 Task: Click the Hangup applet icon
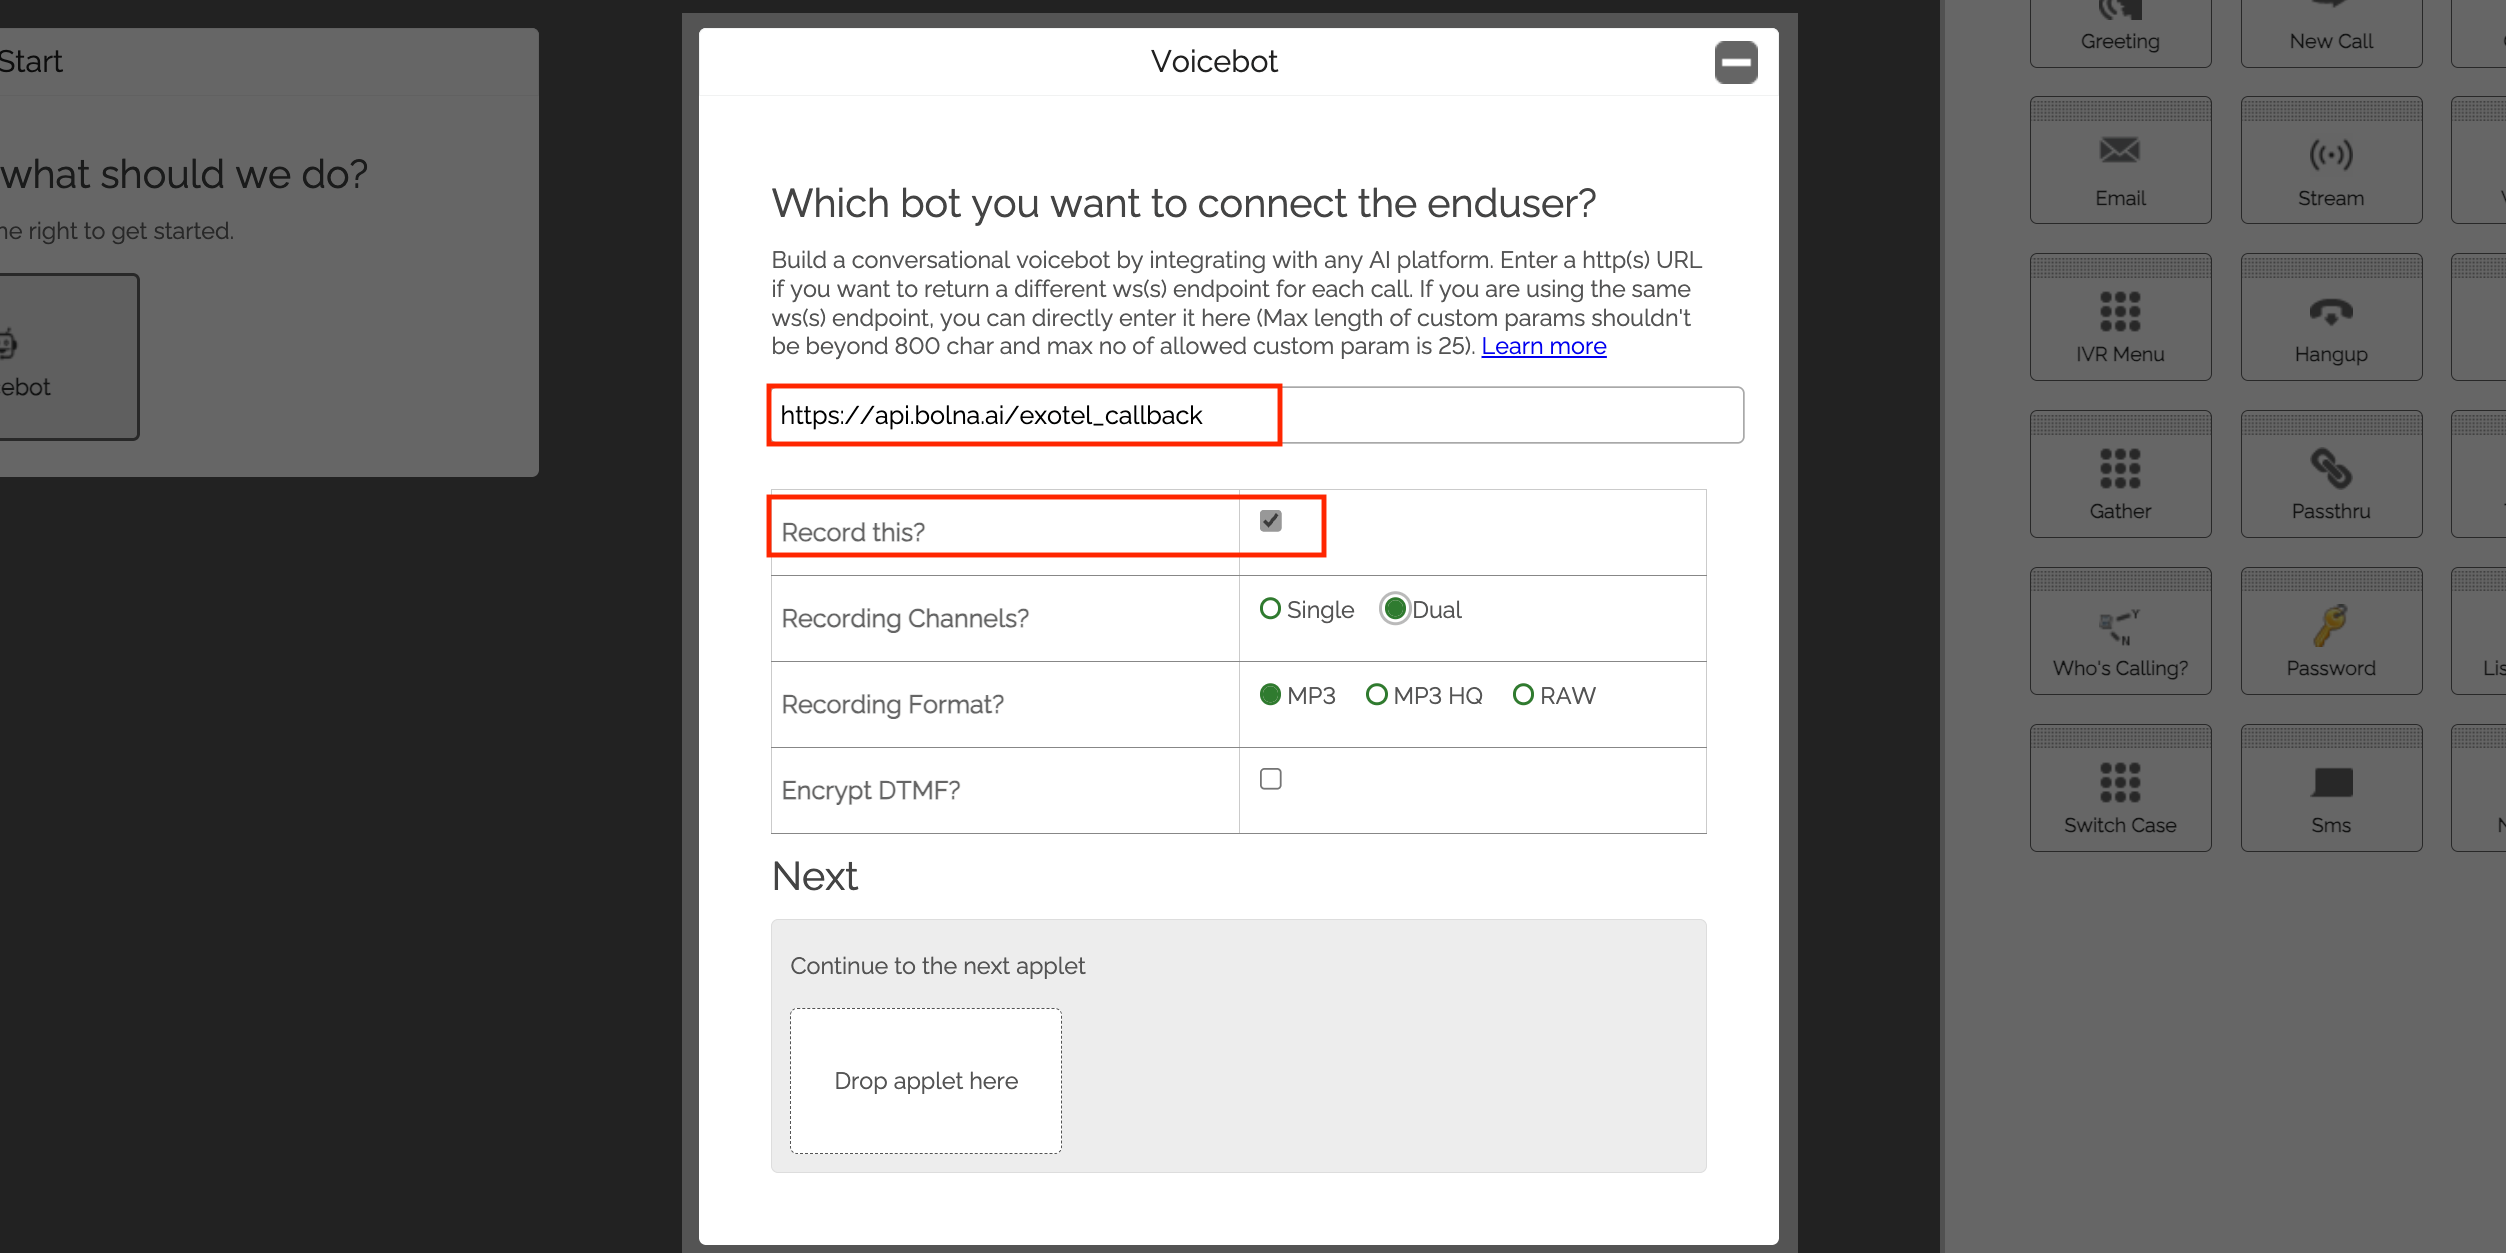[2331, 316]
